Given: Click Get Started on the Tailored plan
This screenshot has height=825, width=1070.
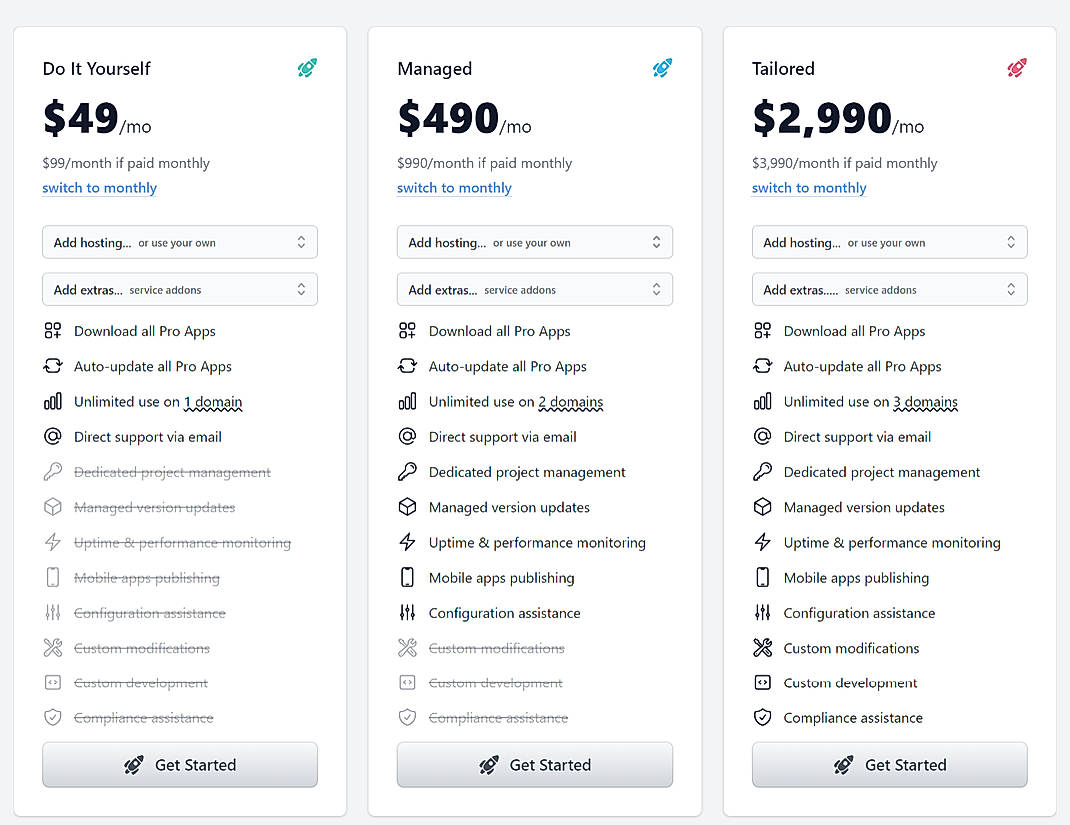Looking at the screenshot, I should 889,764.
